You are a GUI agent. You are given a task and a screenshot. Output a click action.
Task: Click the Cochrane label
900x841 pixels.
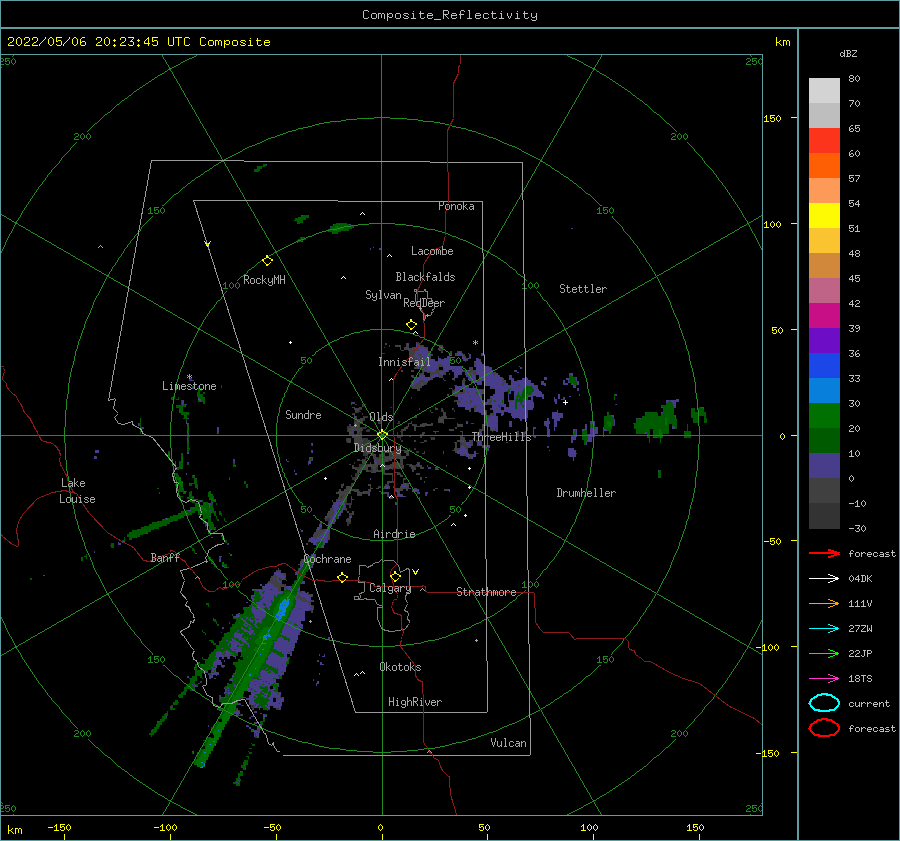click(327, 559)
